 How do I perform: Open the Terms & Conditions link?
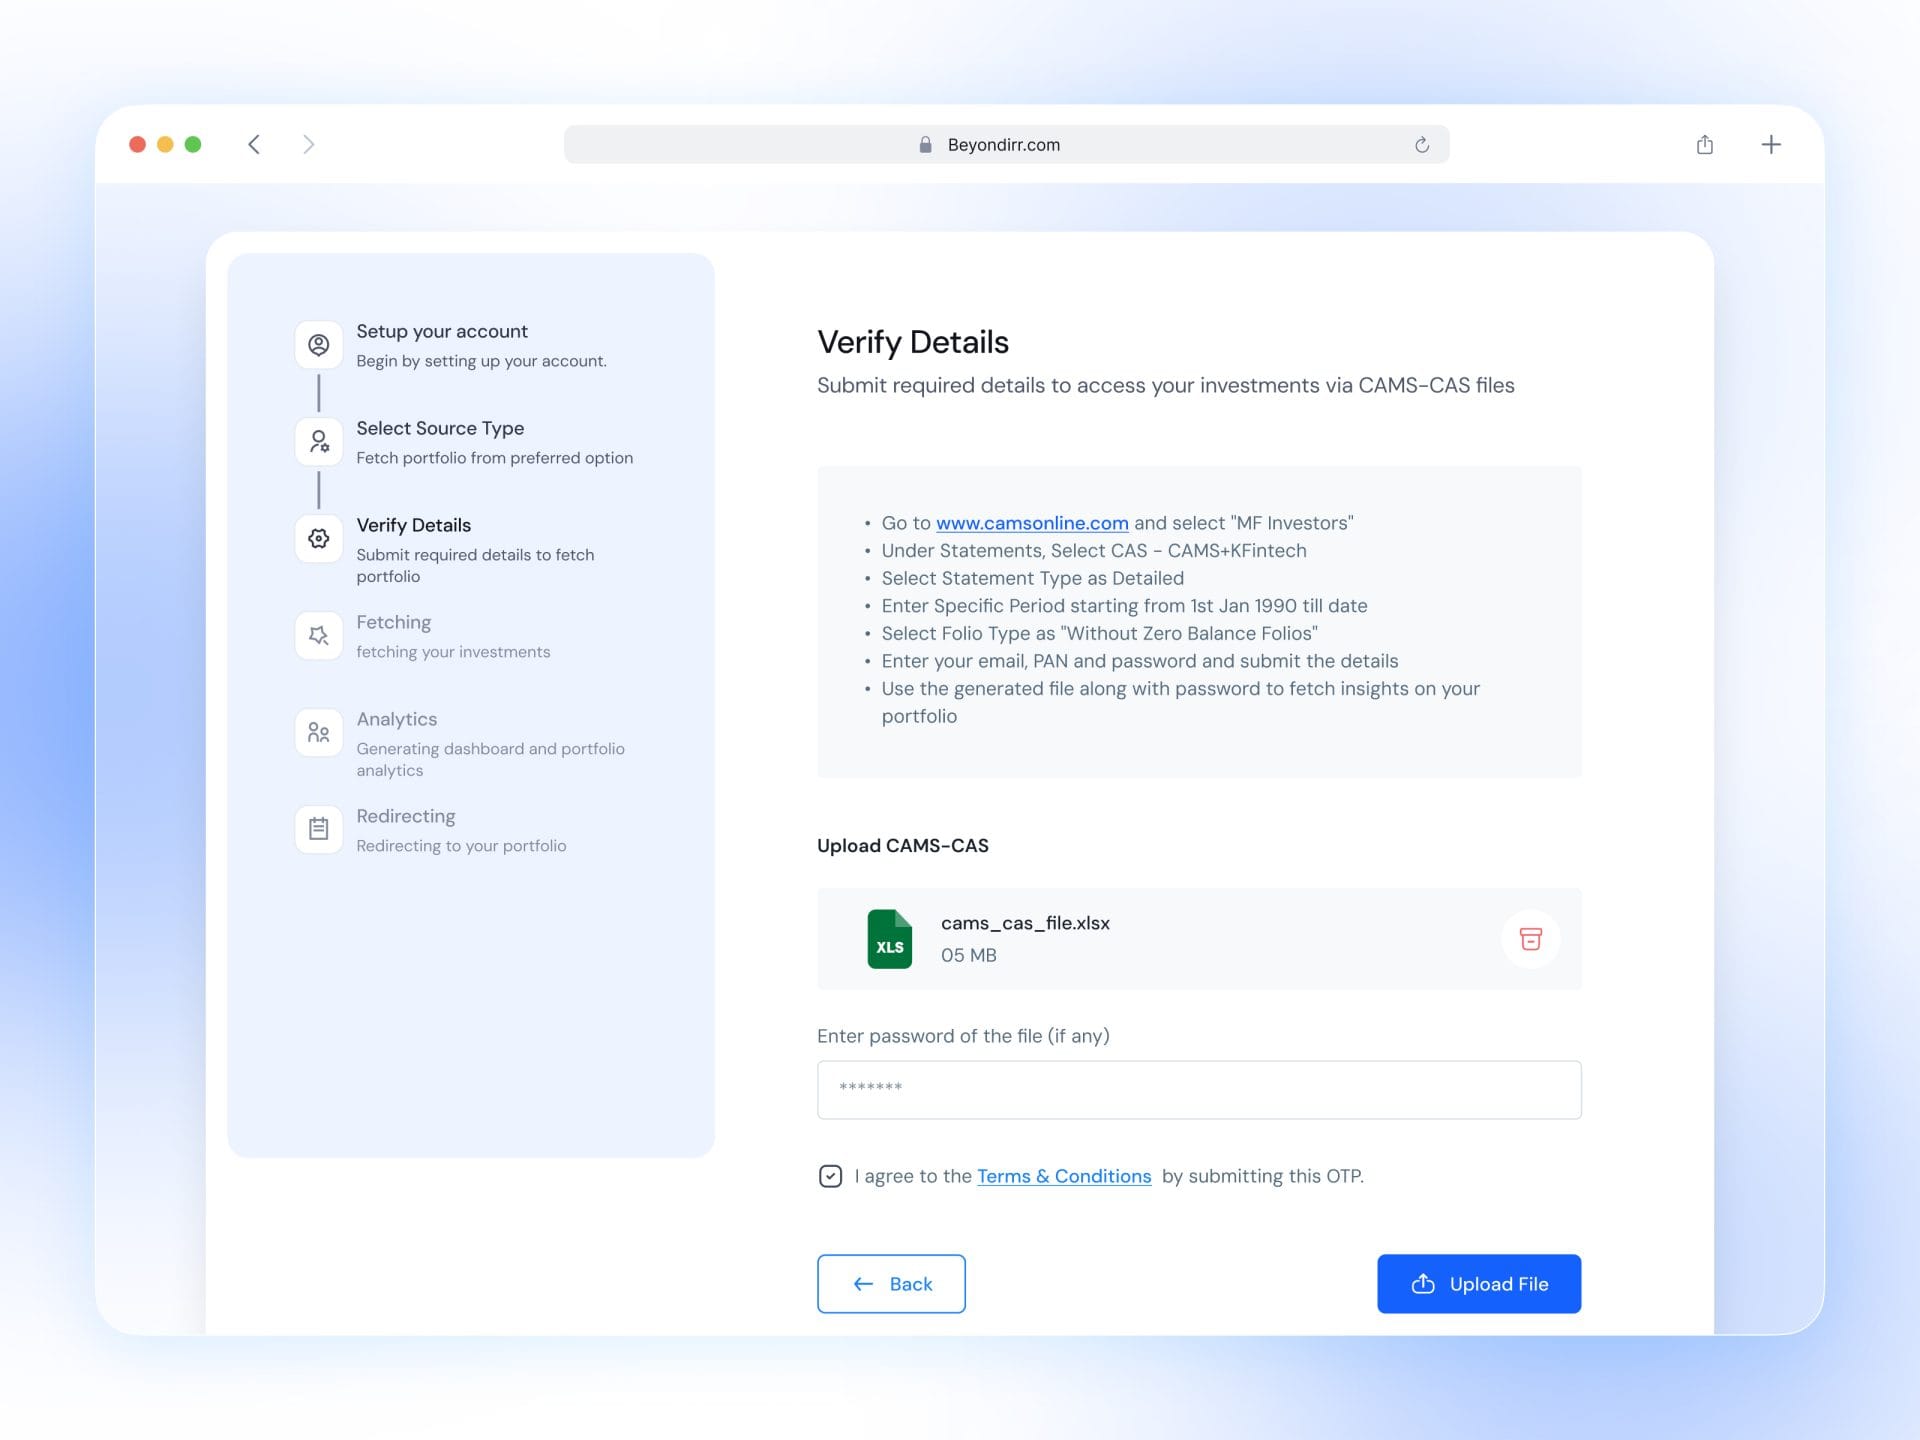(1064, 1176)
